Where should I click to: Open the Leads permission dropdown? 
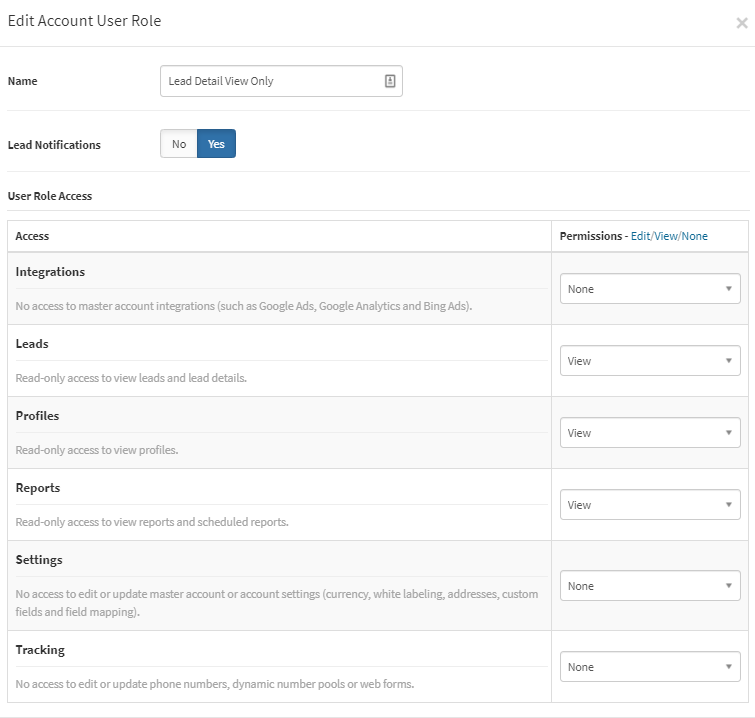650,360
